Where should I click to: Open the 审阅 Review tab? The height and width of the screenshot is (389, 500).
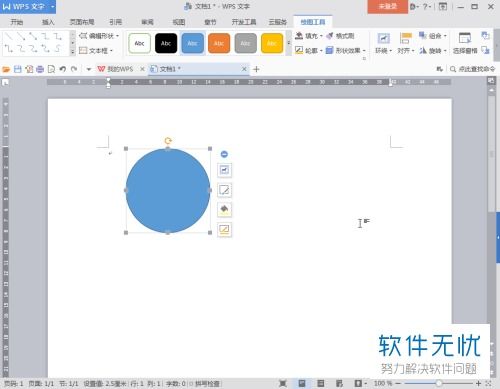click(147, 22)
